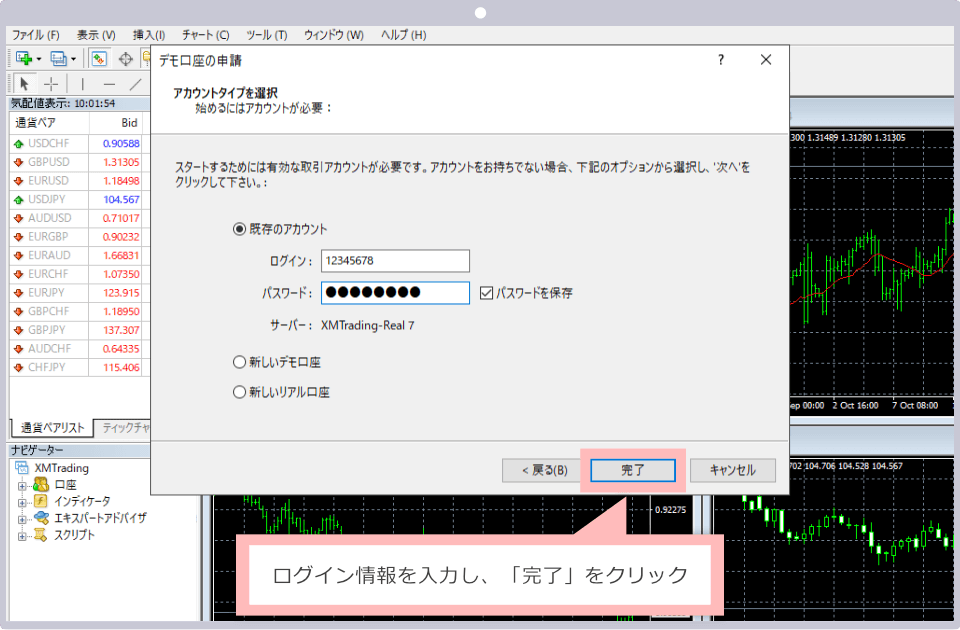Select the crosshair tool
The image size is (960, 630).
click(x=52, y=84)
